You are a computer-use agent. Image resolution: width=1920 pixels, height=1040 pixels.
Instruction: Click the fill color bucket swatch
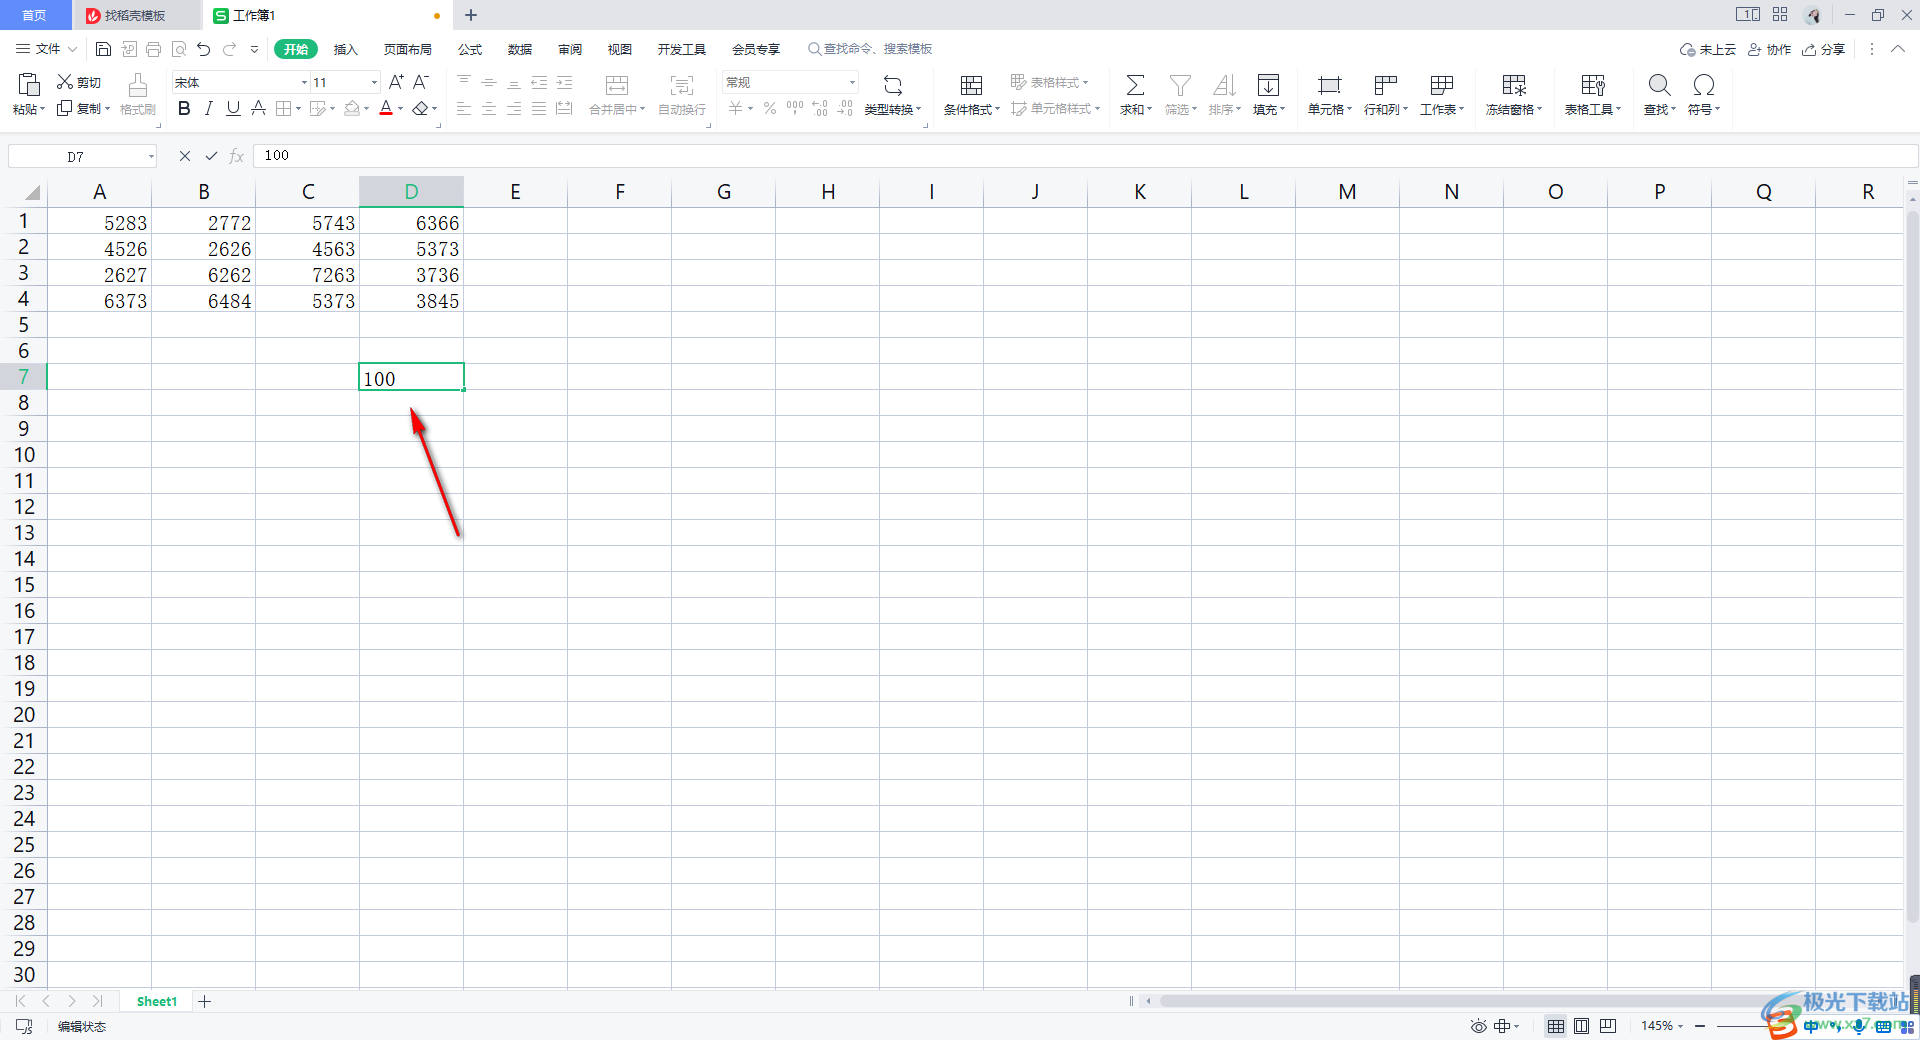tap(352, 108)
